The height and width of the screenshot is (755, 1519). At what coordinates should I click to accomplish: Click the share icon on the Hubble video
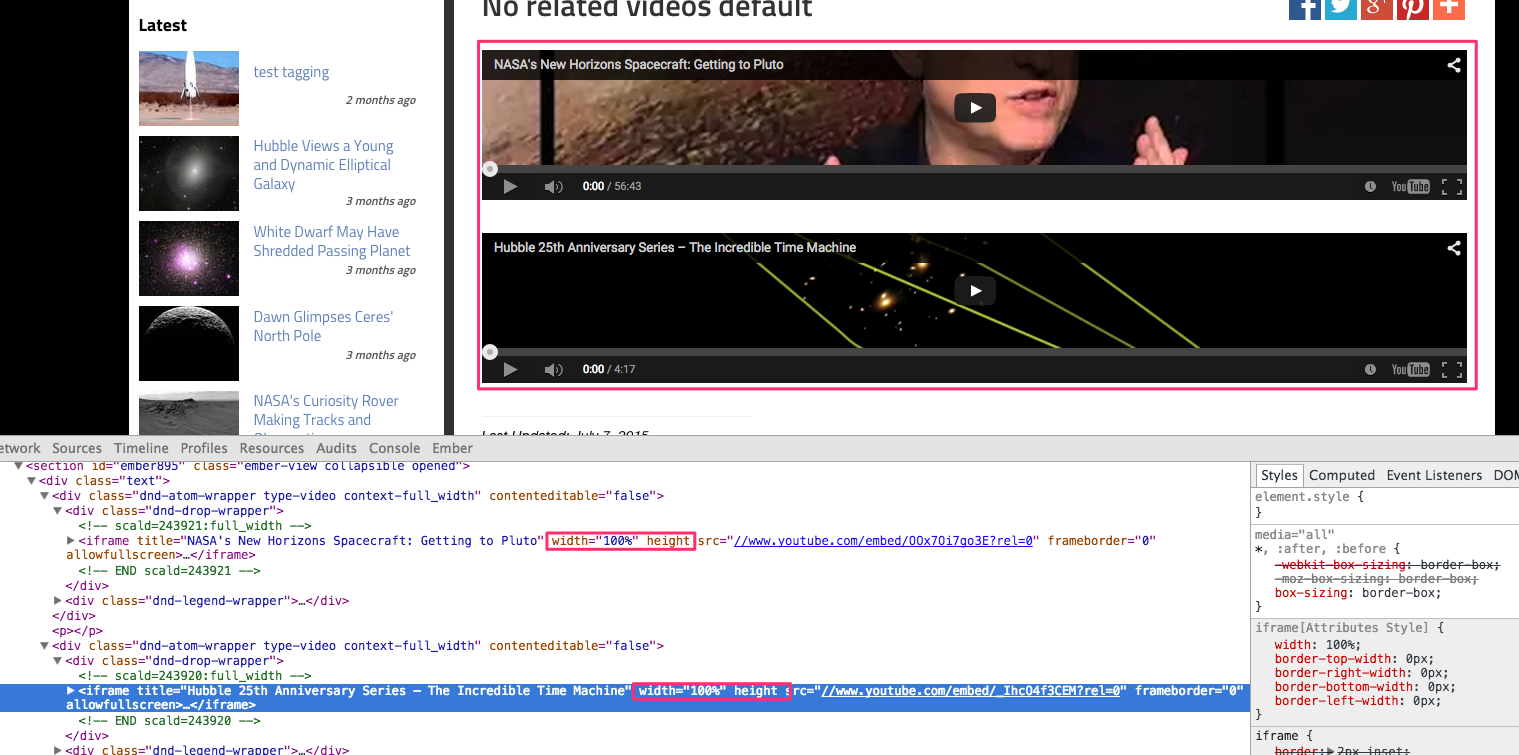[x=1453, y=247]
